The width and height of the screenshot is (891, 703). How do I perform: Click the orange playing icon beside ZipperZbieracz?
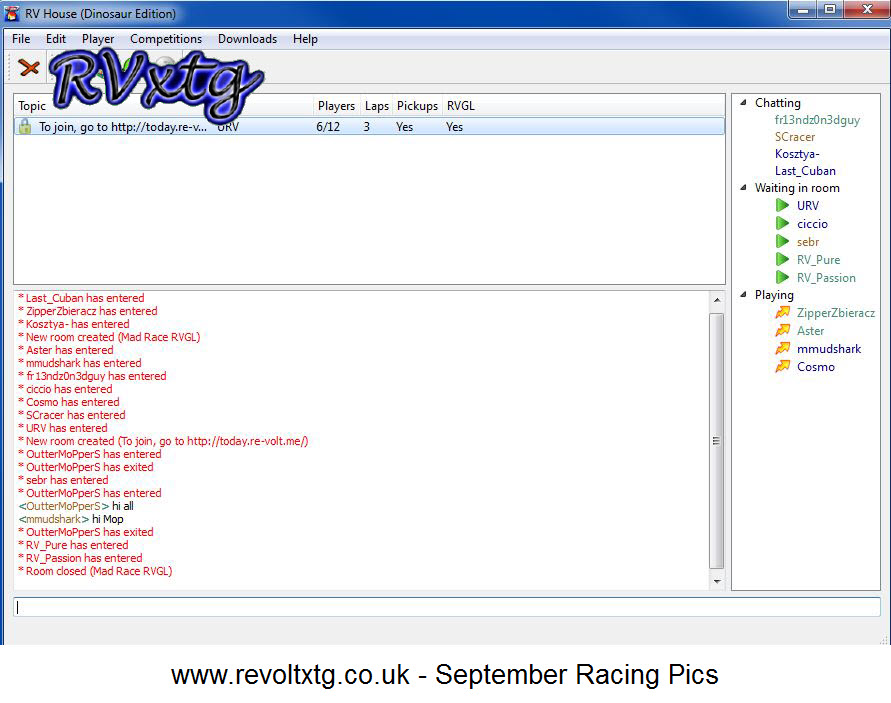tap(783, 312)
